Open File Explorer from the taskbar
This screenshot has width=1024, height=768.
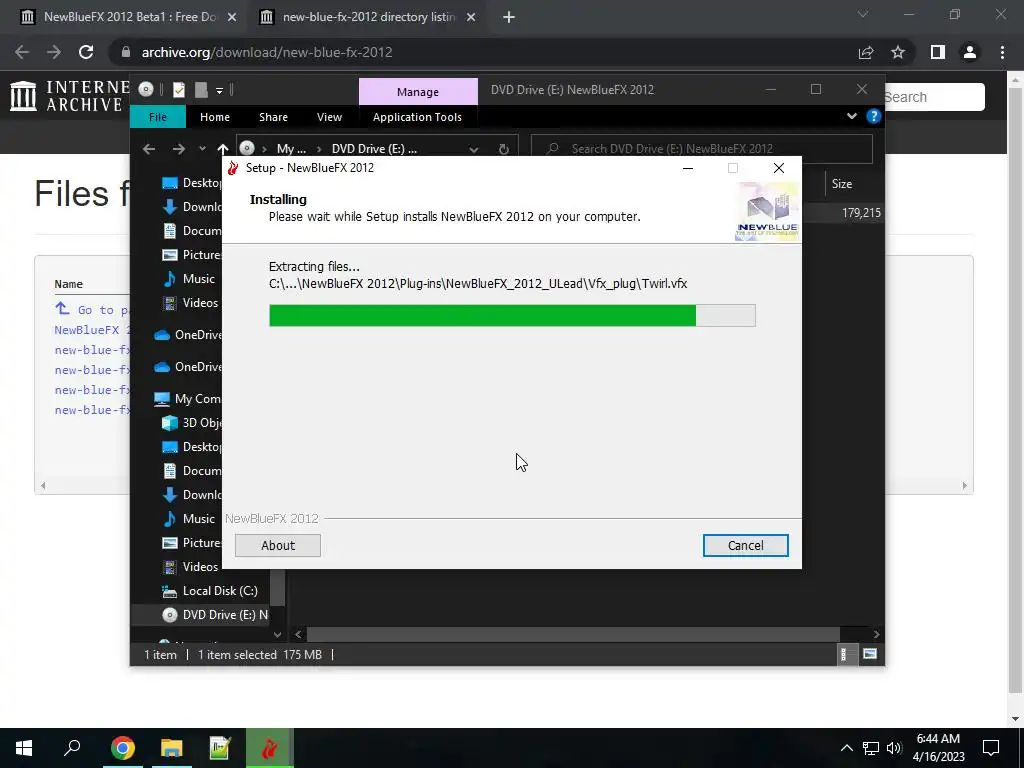[x=172, y=748]
